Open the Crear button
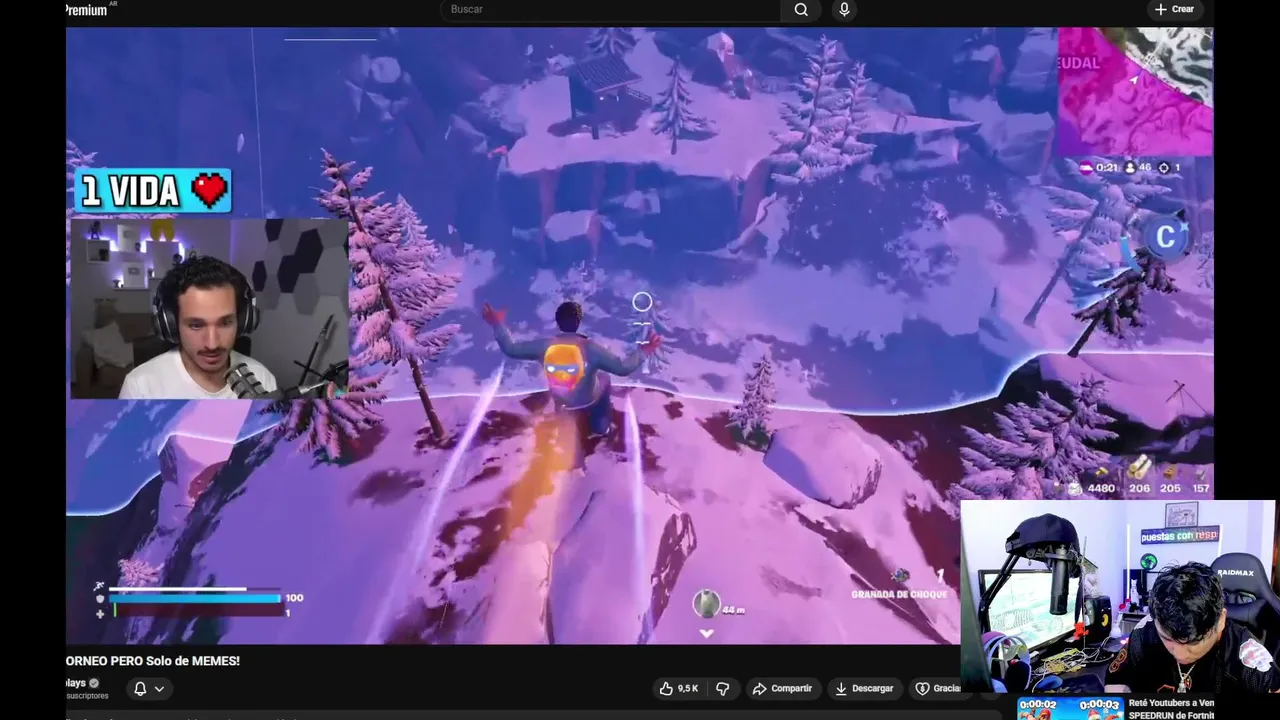1280x720 pixels. (x=1174, y=9)
